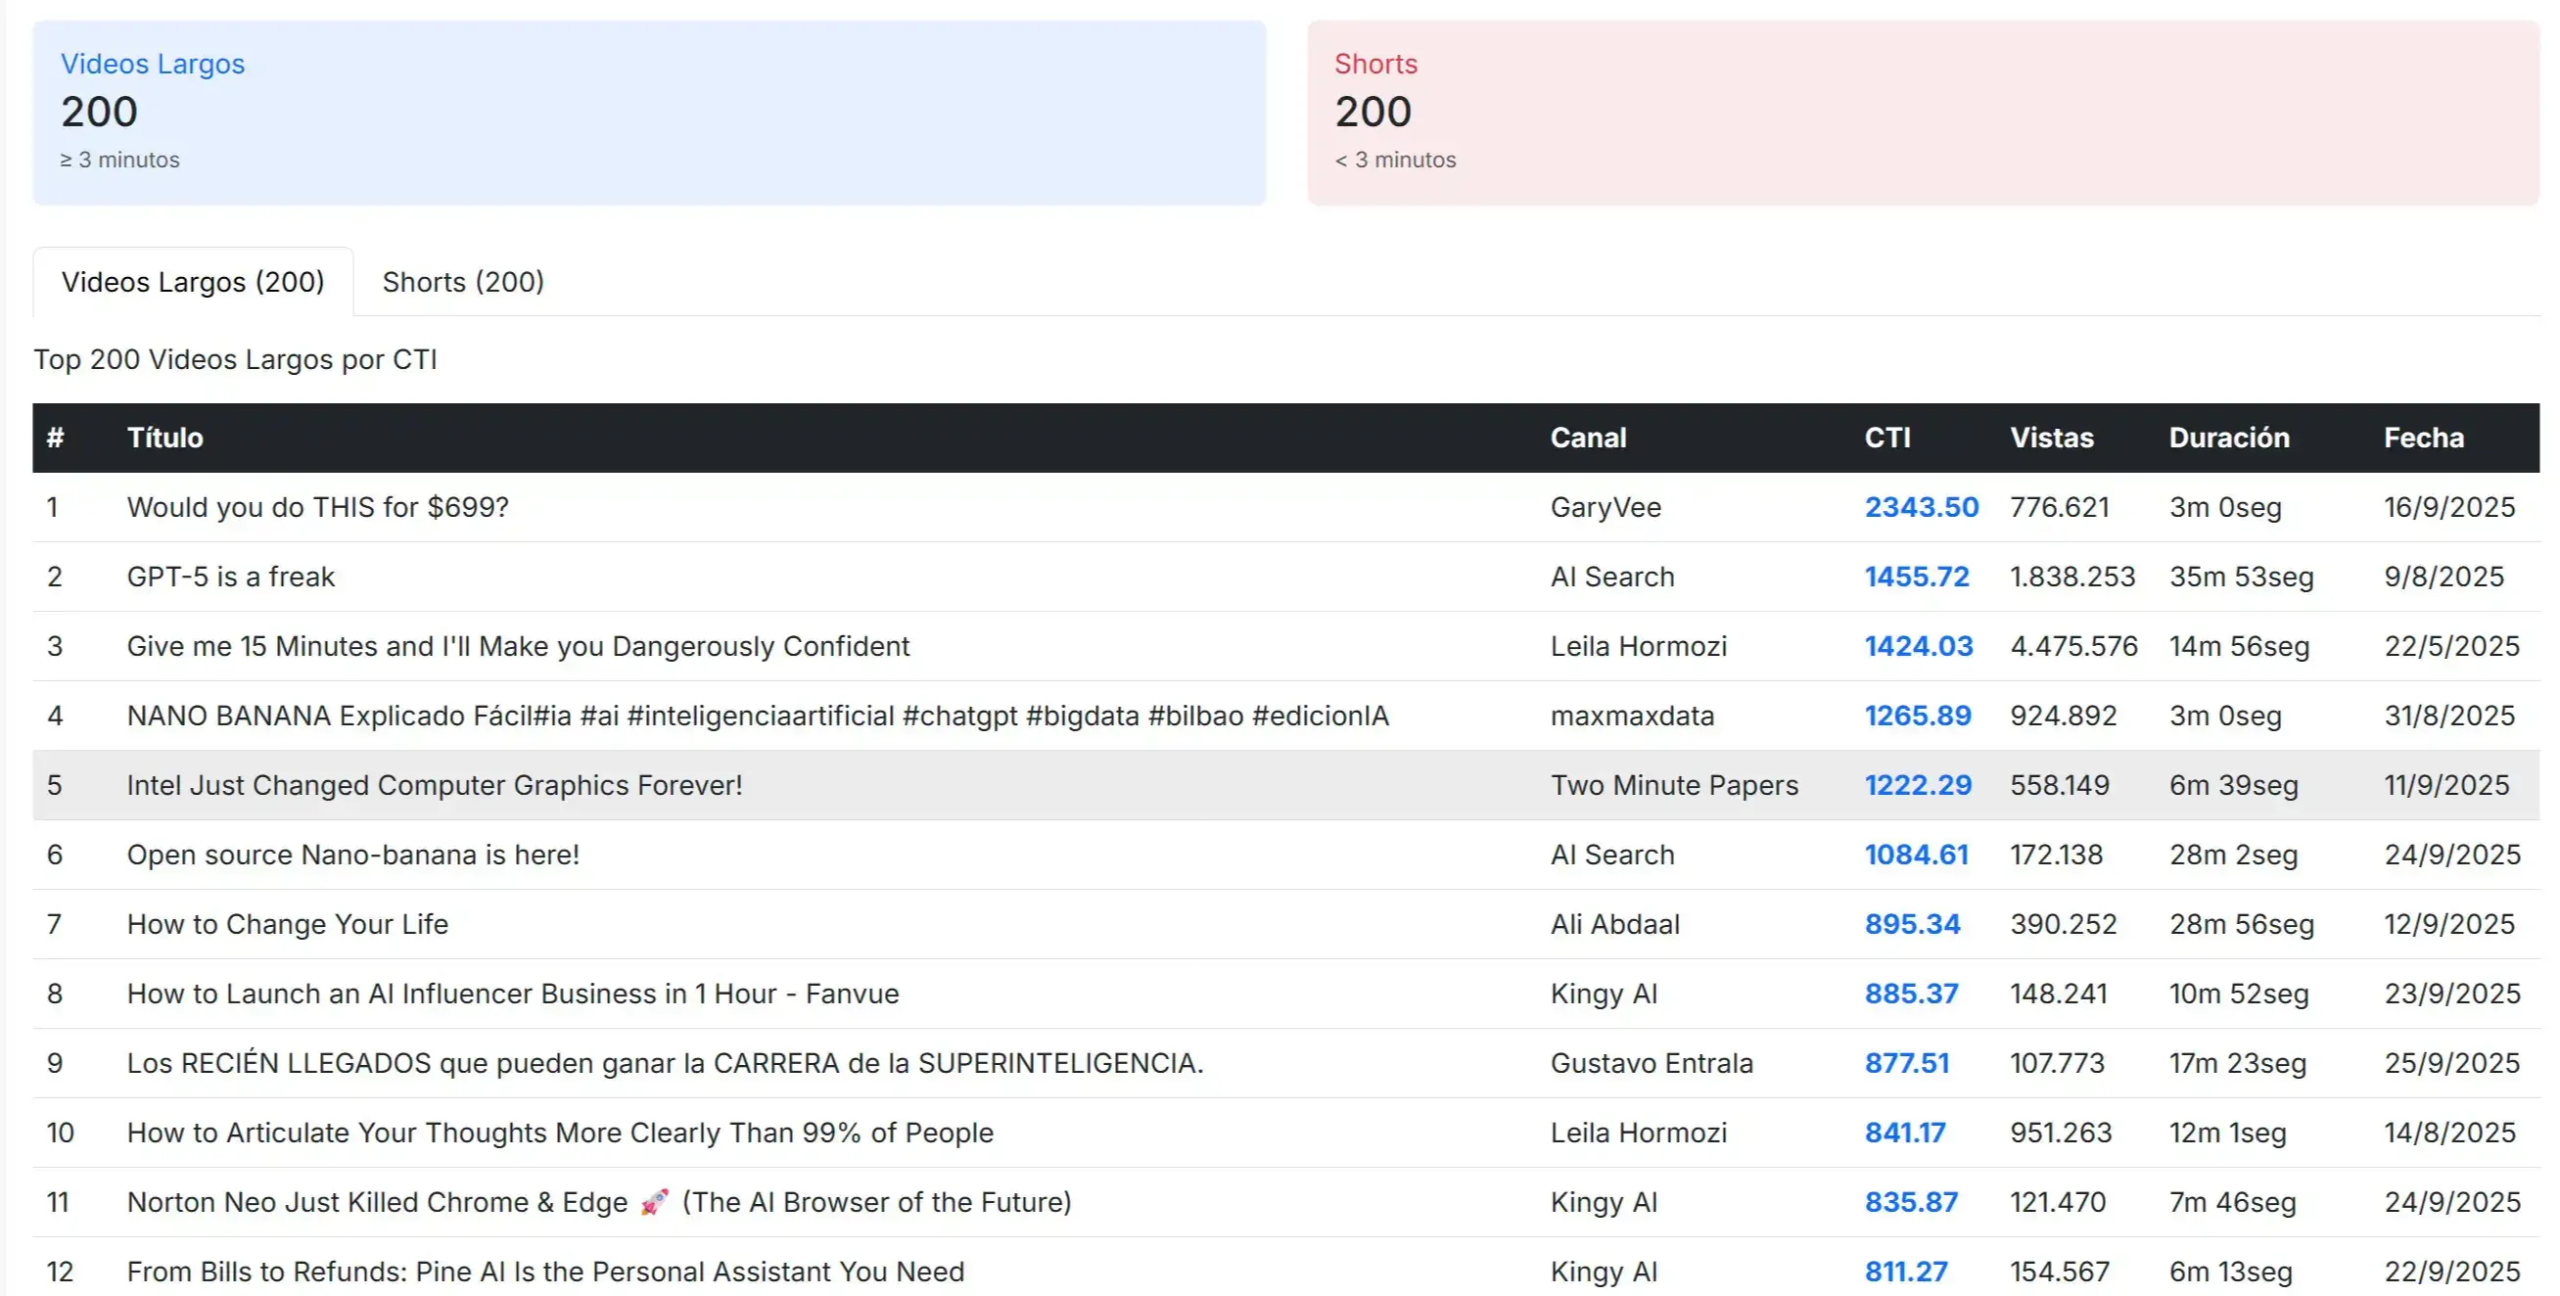Click the rocket emoji in Norton Neo title
The width and height of the screenshot is (2560, 1296).
tap(653, 1202)
